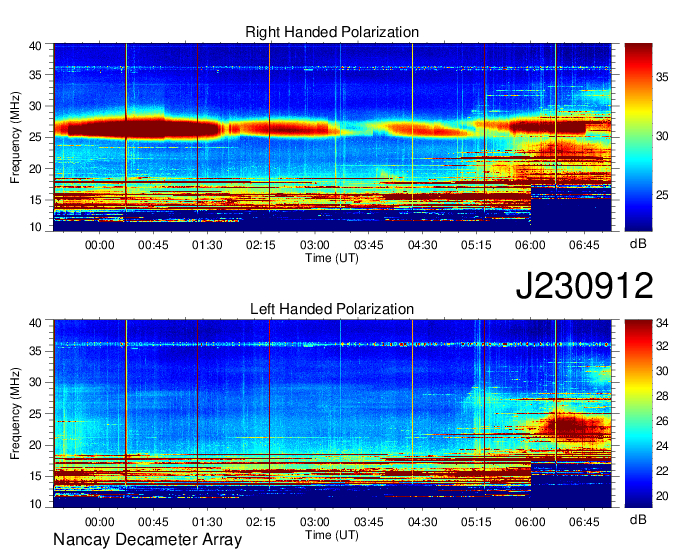Click the 03:00 time tick under Left Handed plot
This screenshot has height=552, width=680.
(314, 522)
